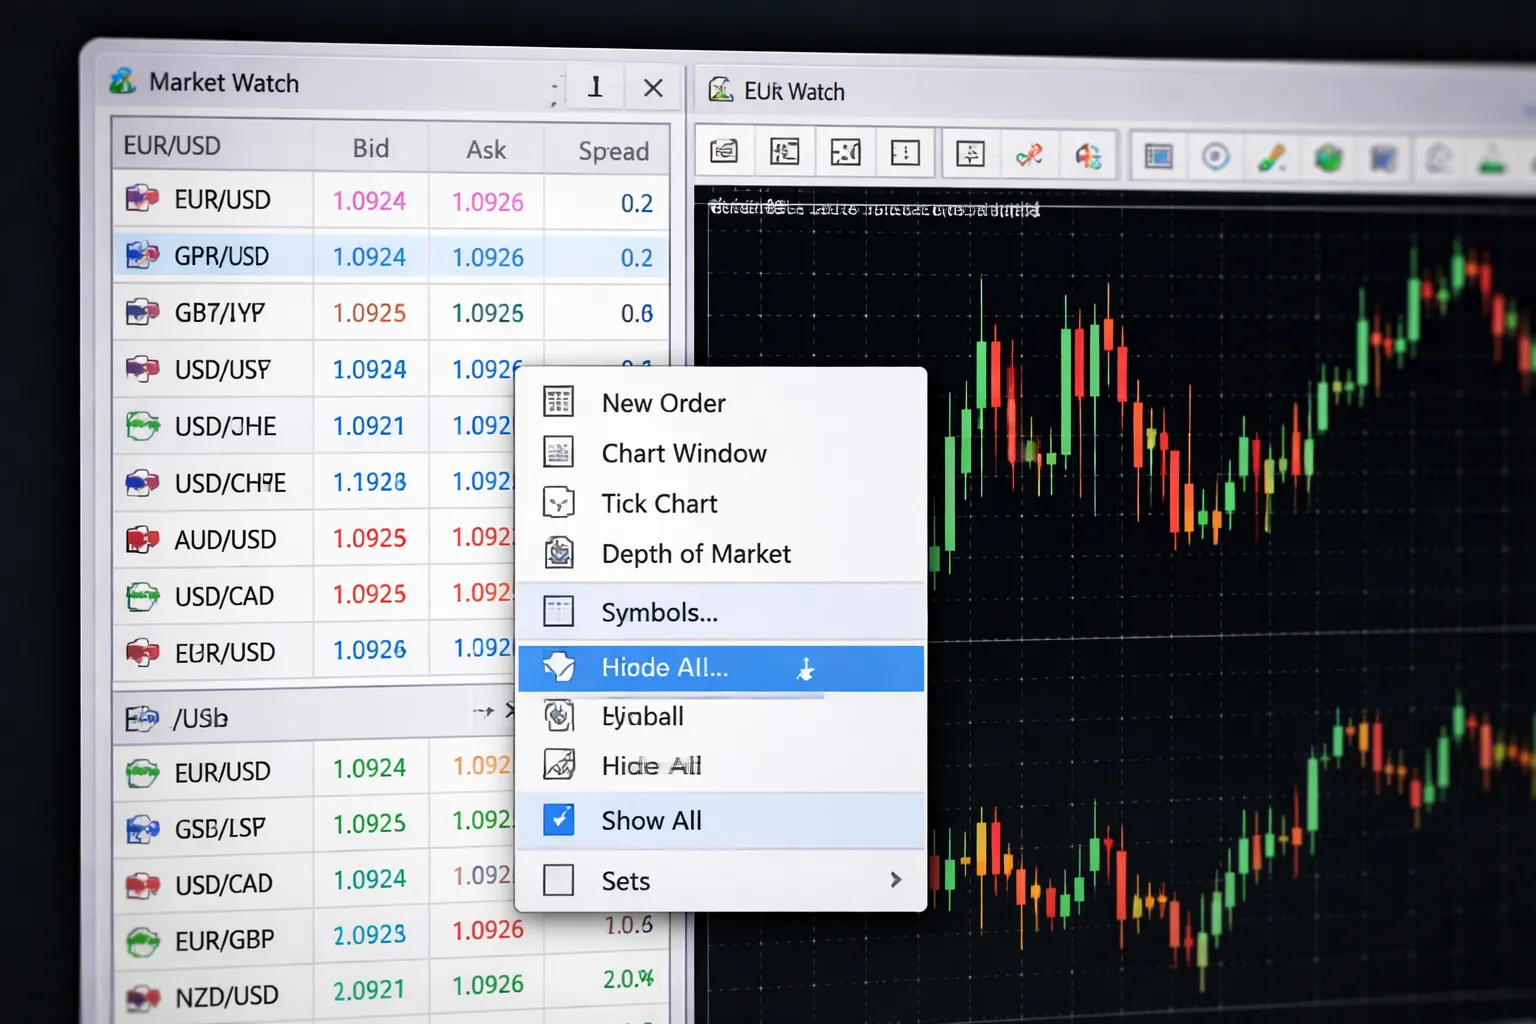Click the EUR/GBP bid value 2.0923

click(x=370, y=935)
